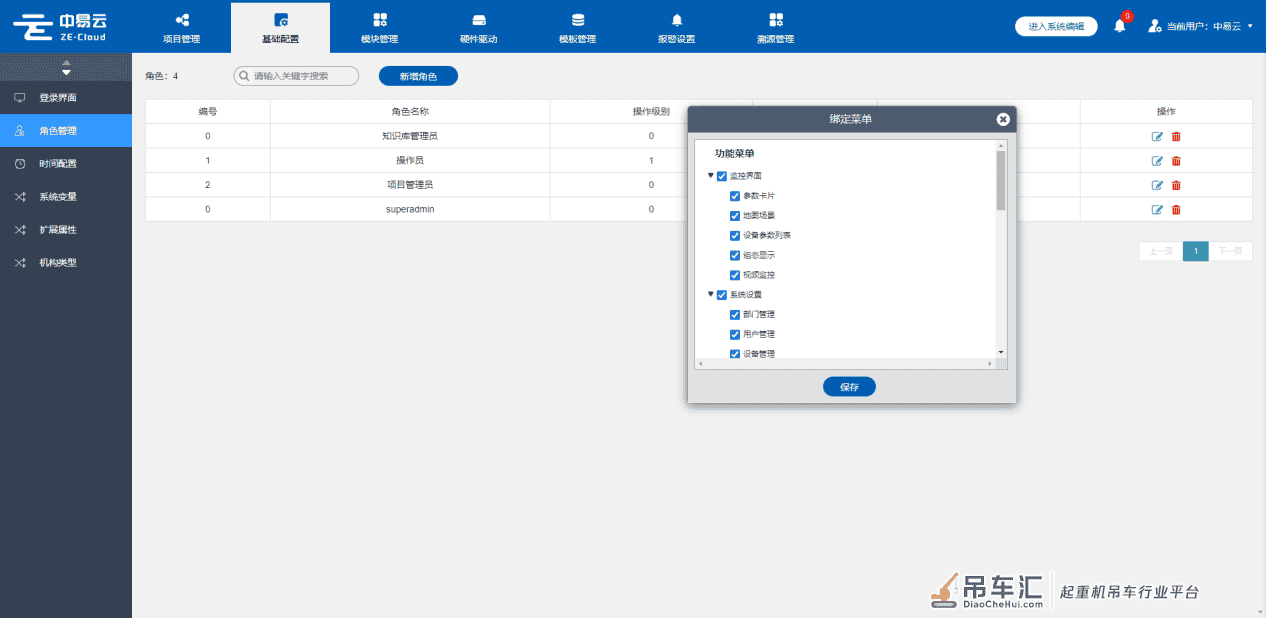Delete the 项目管理员 role
The width and height of the screenshot is (1266, 618).
pos(1176,185)
